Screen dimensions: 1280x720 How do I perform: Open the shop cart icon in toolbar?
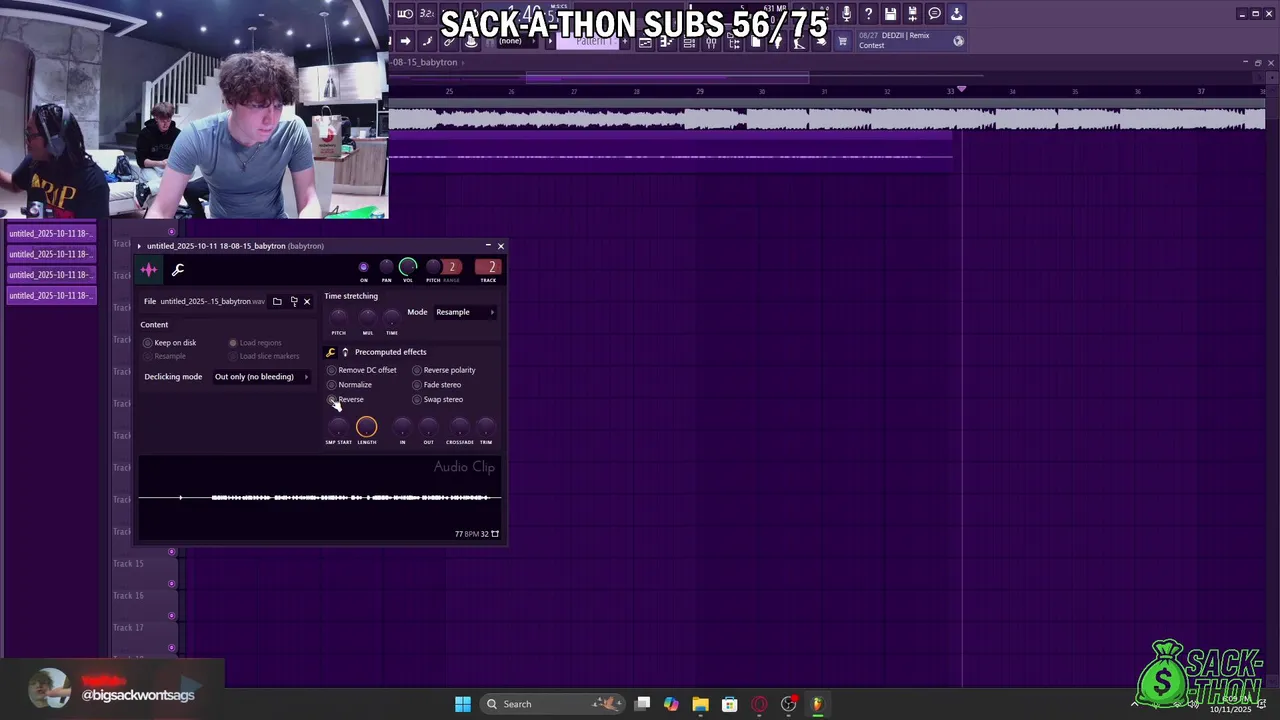842,41
